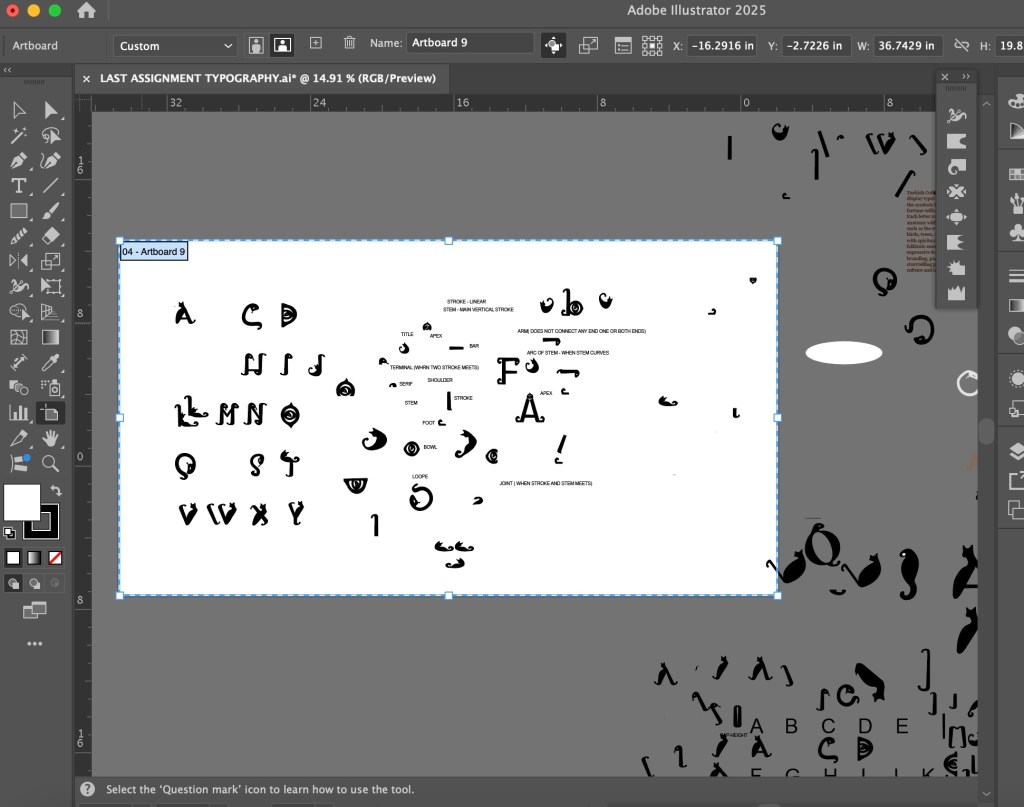
Task: Switch artboard to portrait orientation
Action: click(x=256, y=45)
